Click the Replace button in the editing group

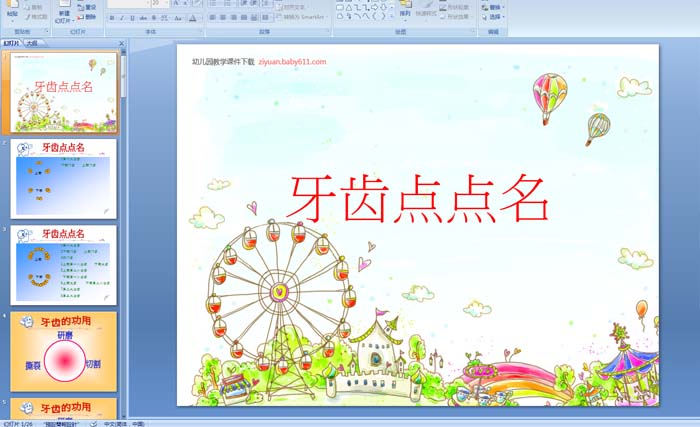[492, 7]
